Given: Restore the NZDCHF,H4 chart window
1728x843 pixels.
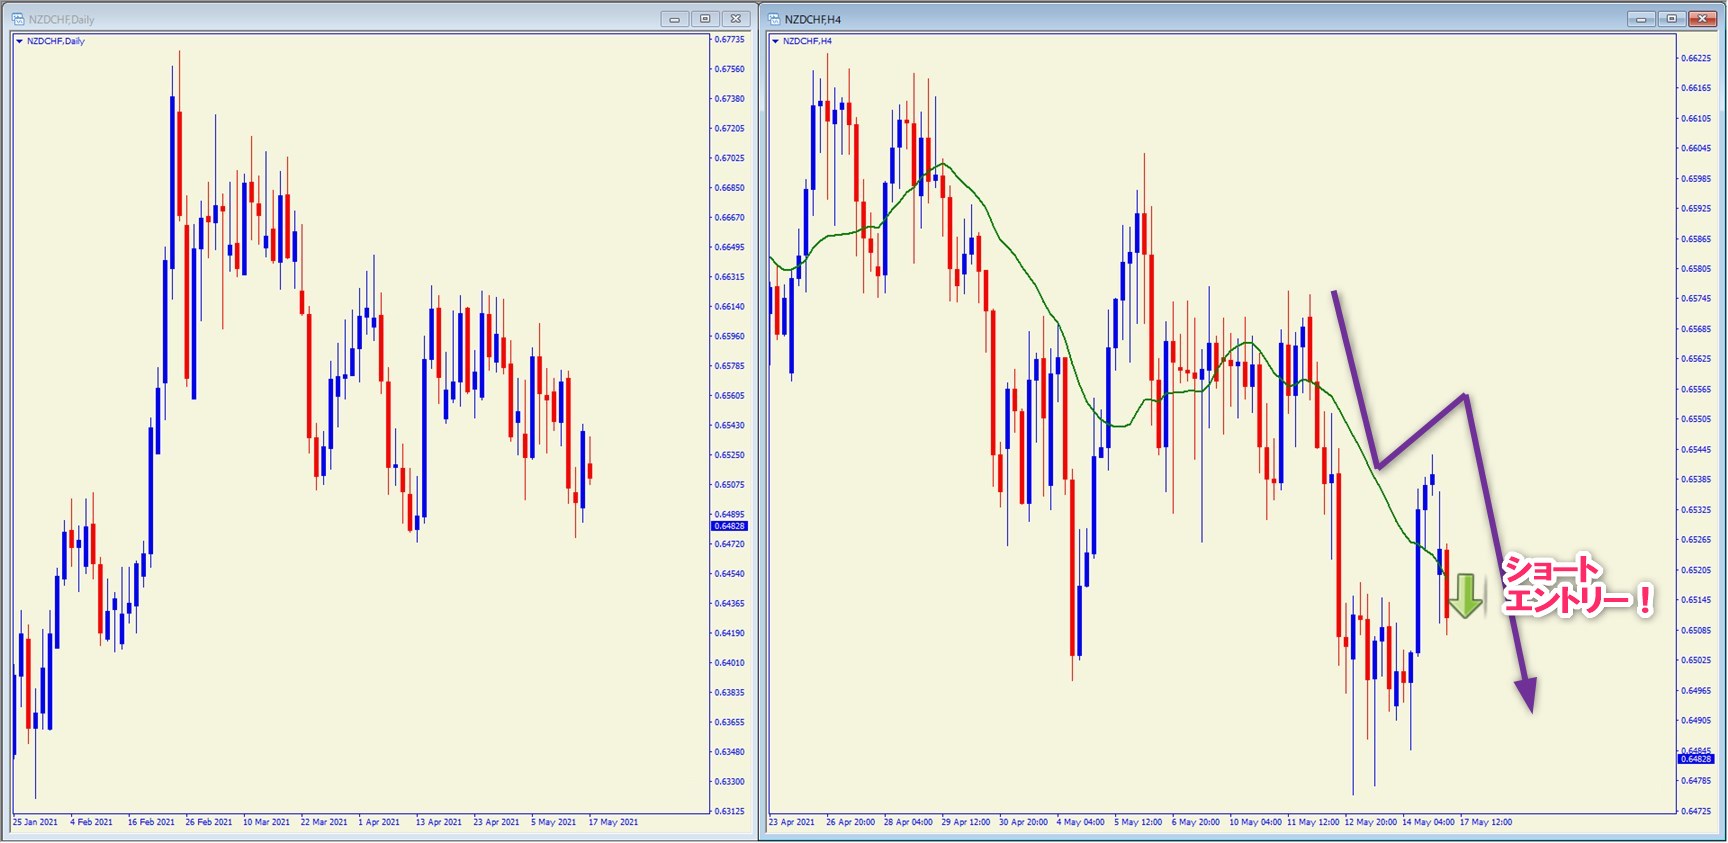Looking at the screenshot, I should point(1671,19).
